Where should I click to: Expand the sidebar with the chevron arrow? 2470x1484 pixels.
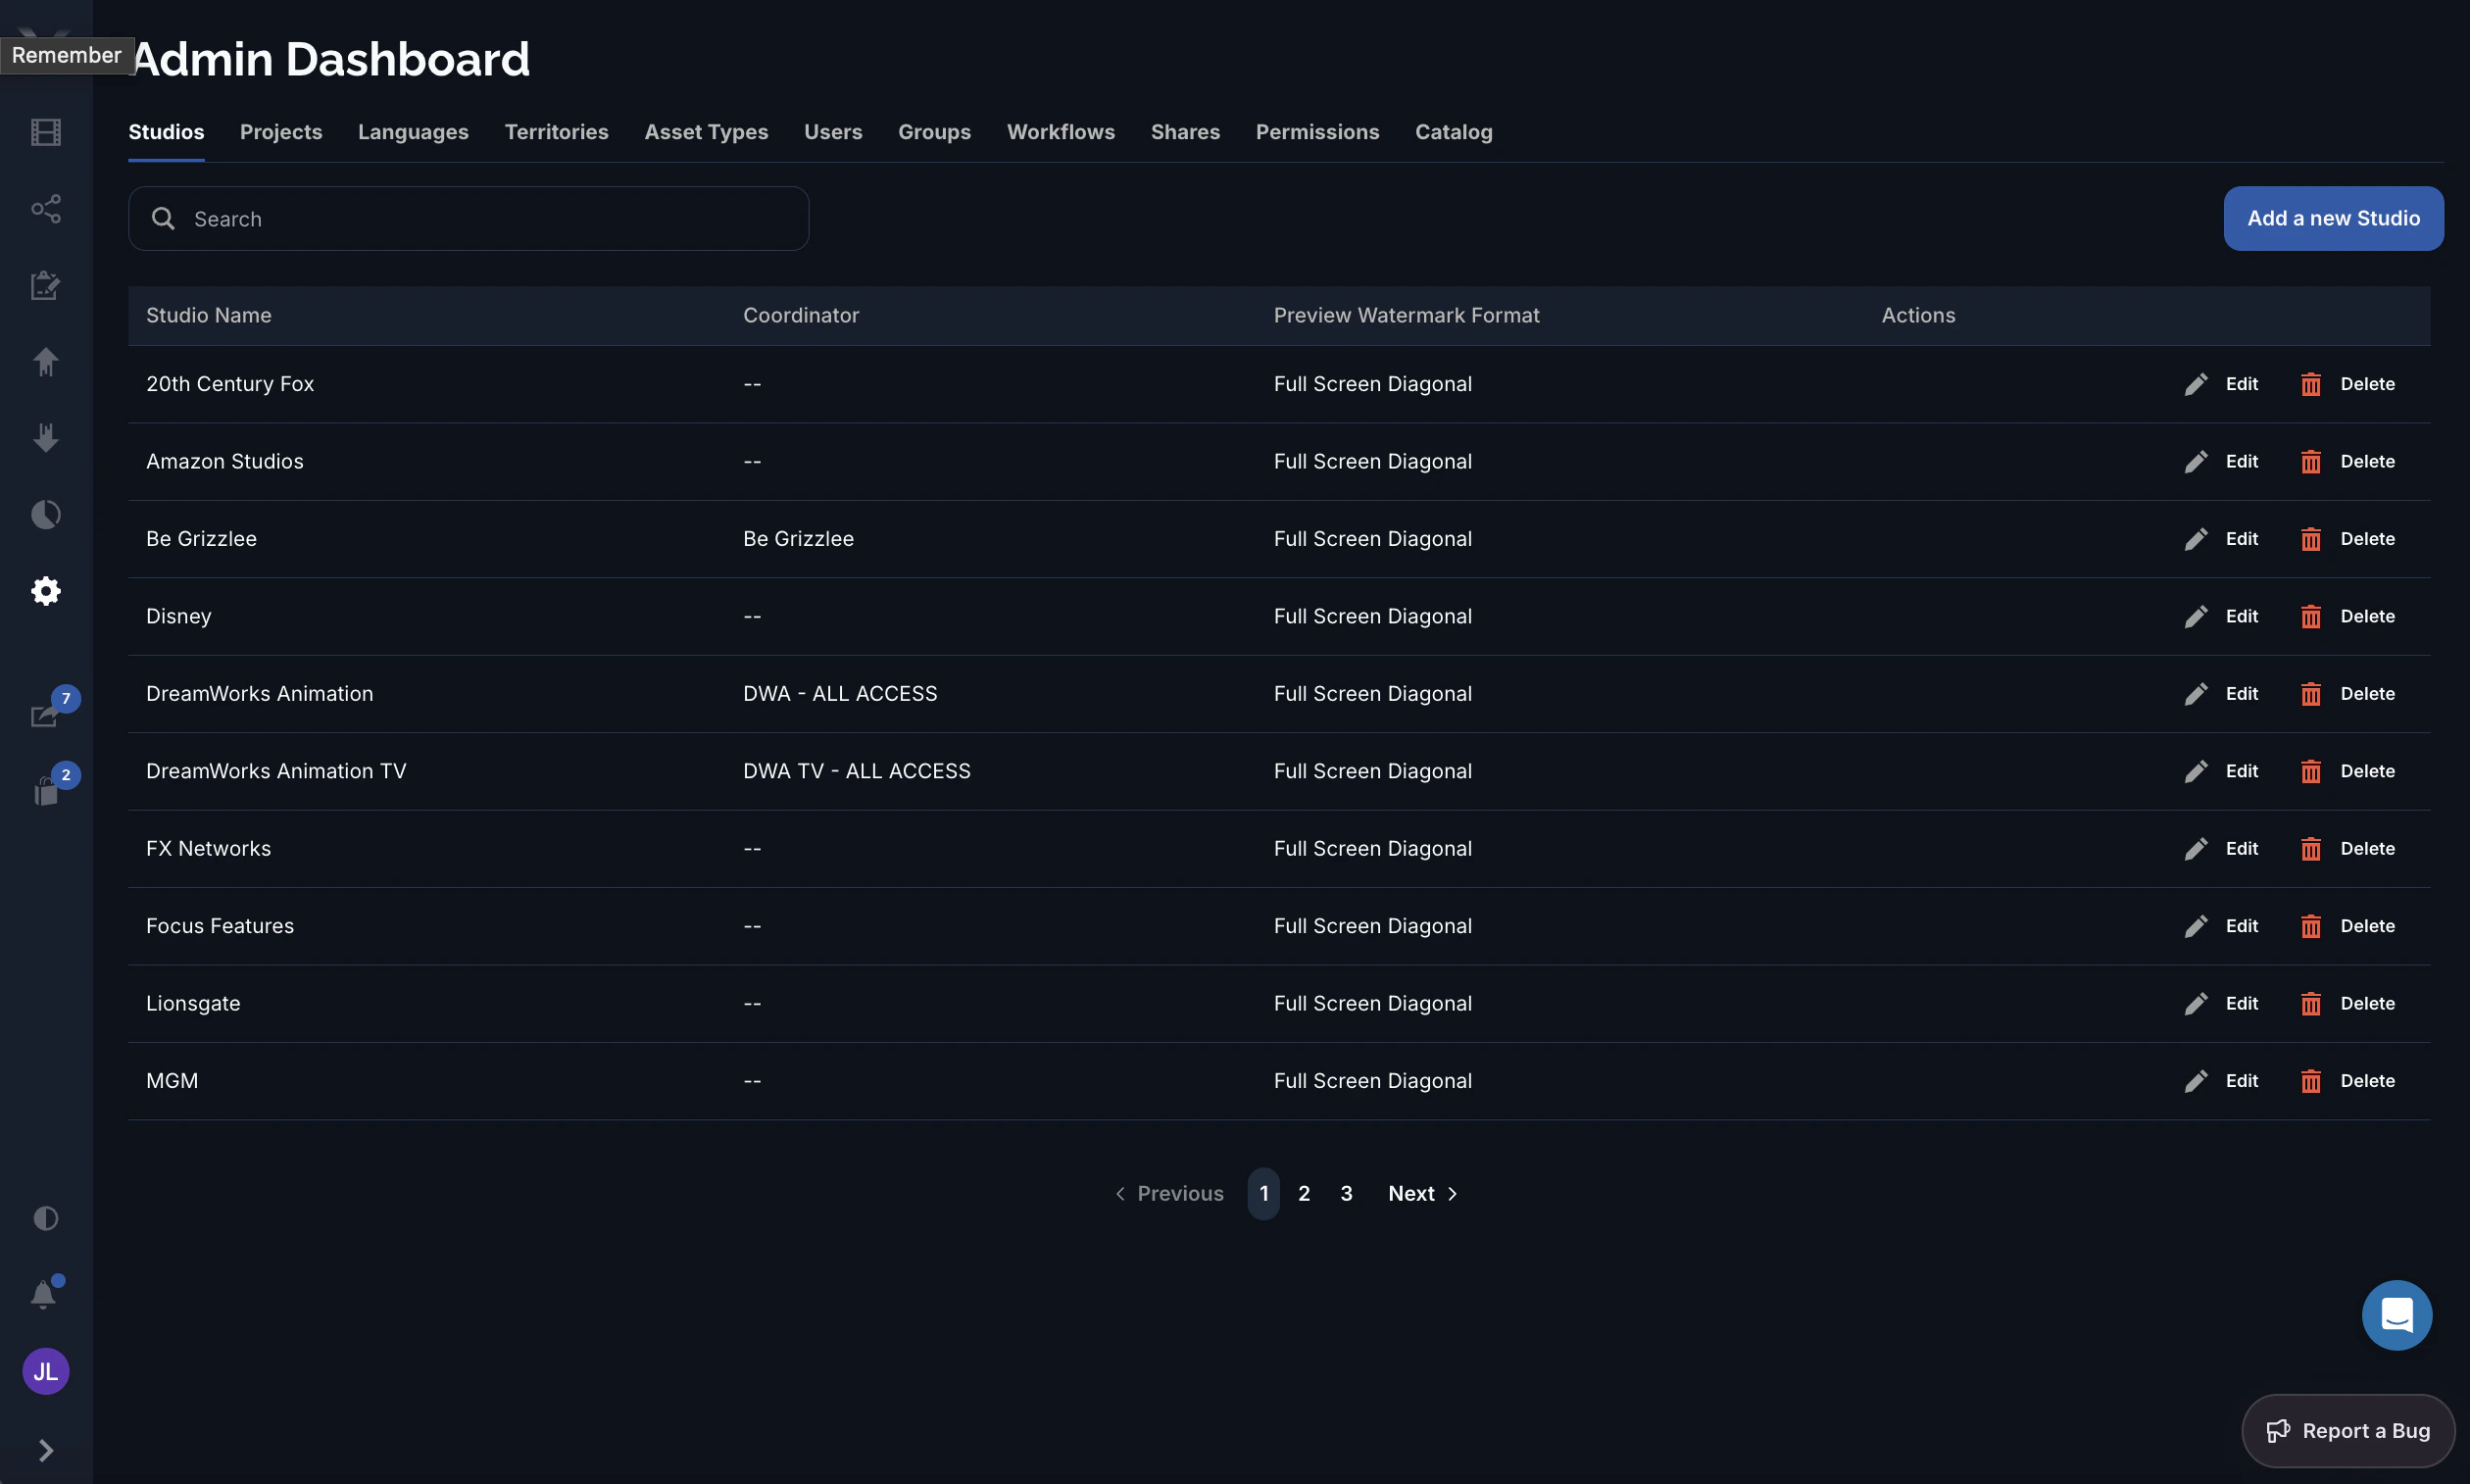(46, 1450)
